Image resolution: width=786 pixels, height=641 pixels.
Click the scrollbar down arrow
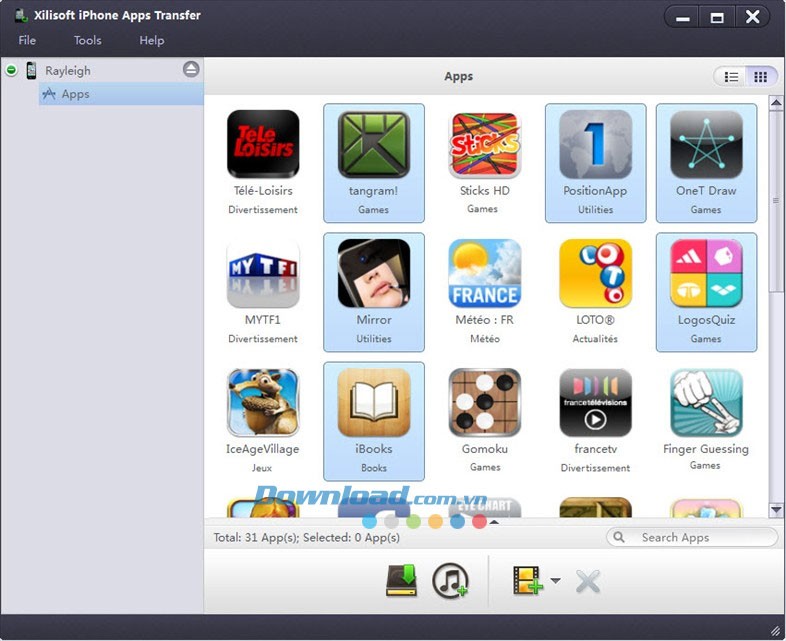coord(776,510)
